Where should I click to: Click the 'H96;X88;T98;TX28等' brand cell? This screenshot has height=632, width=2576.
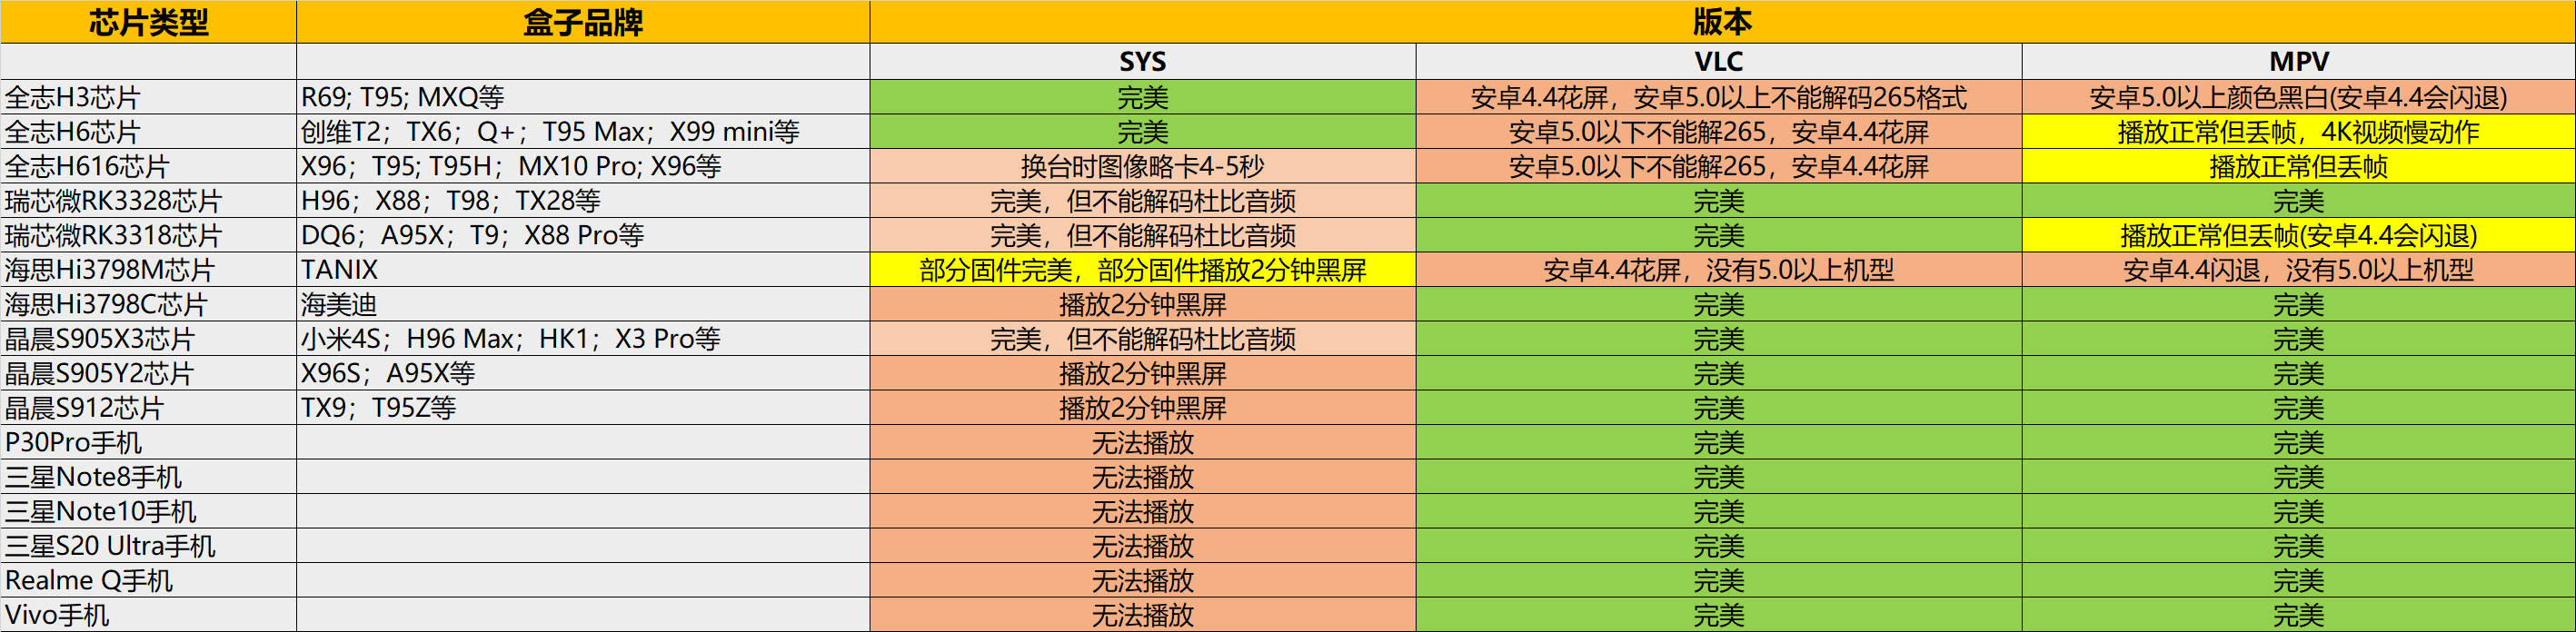pos(583,201)
